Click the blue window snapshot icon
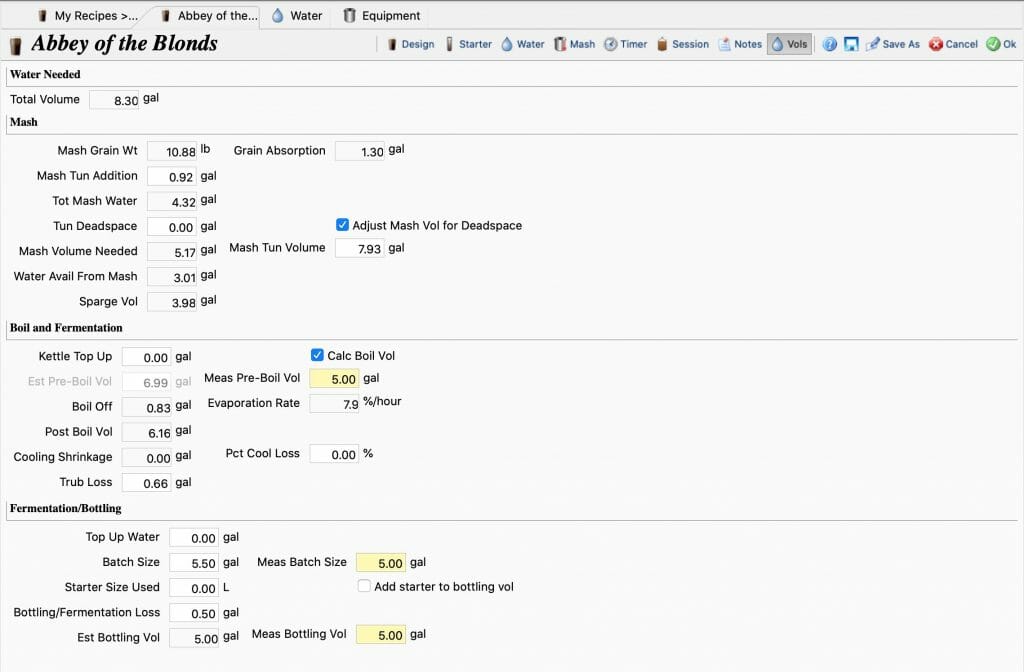The image size is (1024, 672). pyautogui.click(x=851, y=44)
